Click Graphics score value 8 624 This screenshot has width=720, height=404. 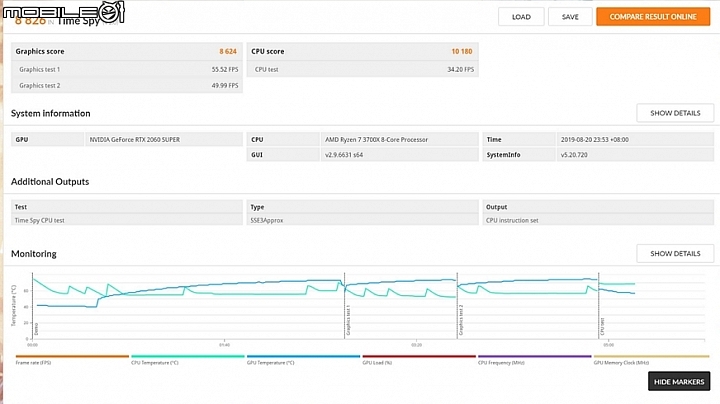pos(228,51)
